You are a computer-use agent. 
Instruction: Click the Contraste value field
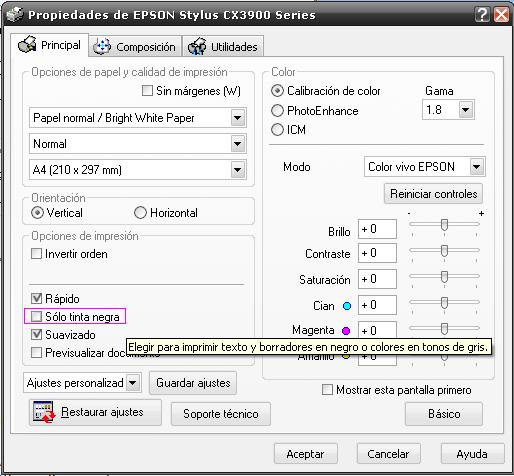(377, 253)
